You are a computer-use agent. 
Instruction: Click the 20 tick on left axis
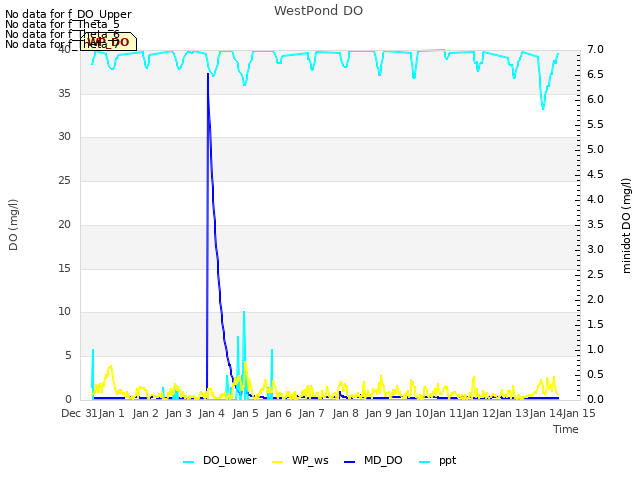64,224
